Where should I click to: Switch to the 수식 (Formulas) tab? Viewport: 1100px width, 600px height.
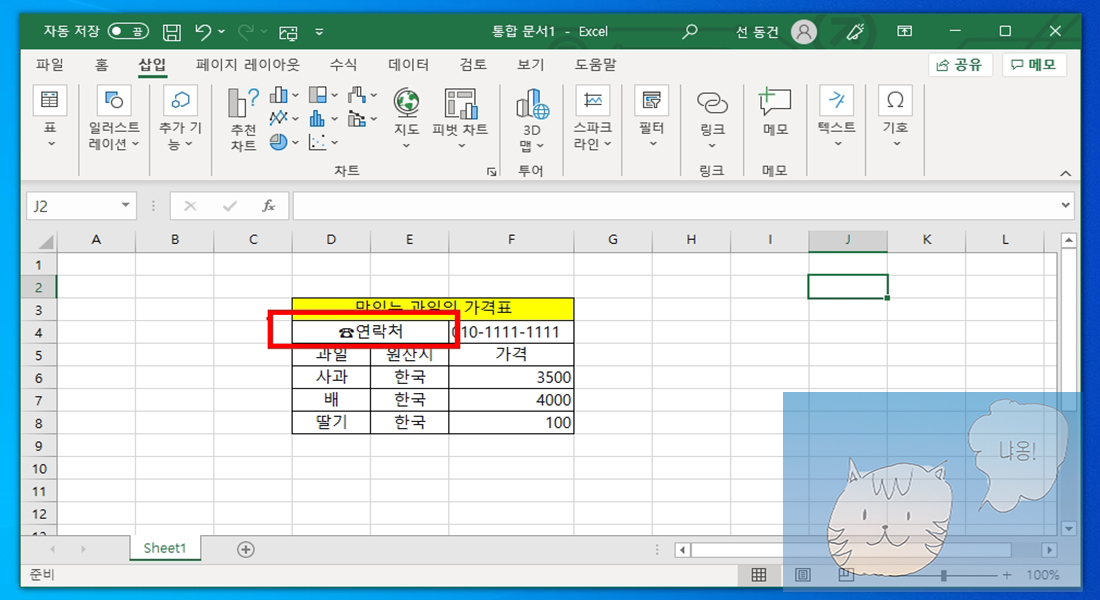click(x=343, y=65)
